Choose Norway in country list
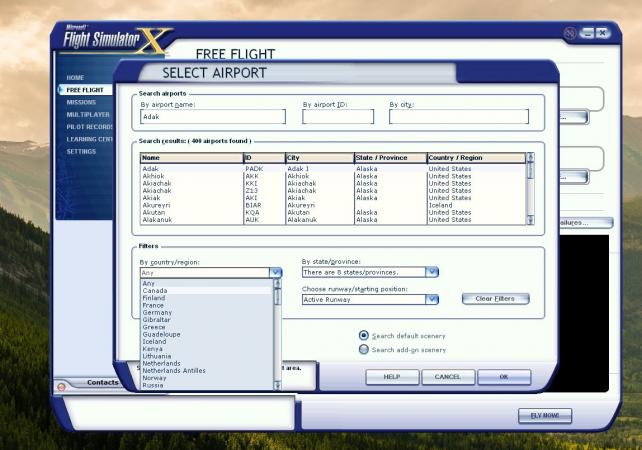Screen dimensions: 642x450 click(207, 378)
